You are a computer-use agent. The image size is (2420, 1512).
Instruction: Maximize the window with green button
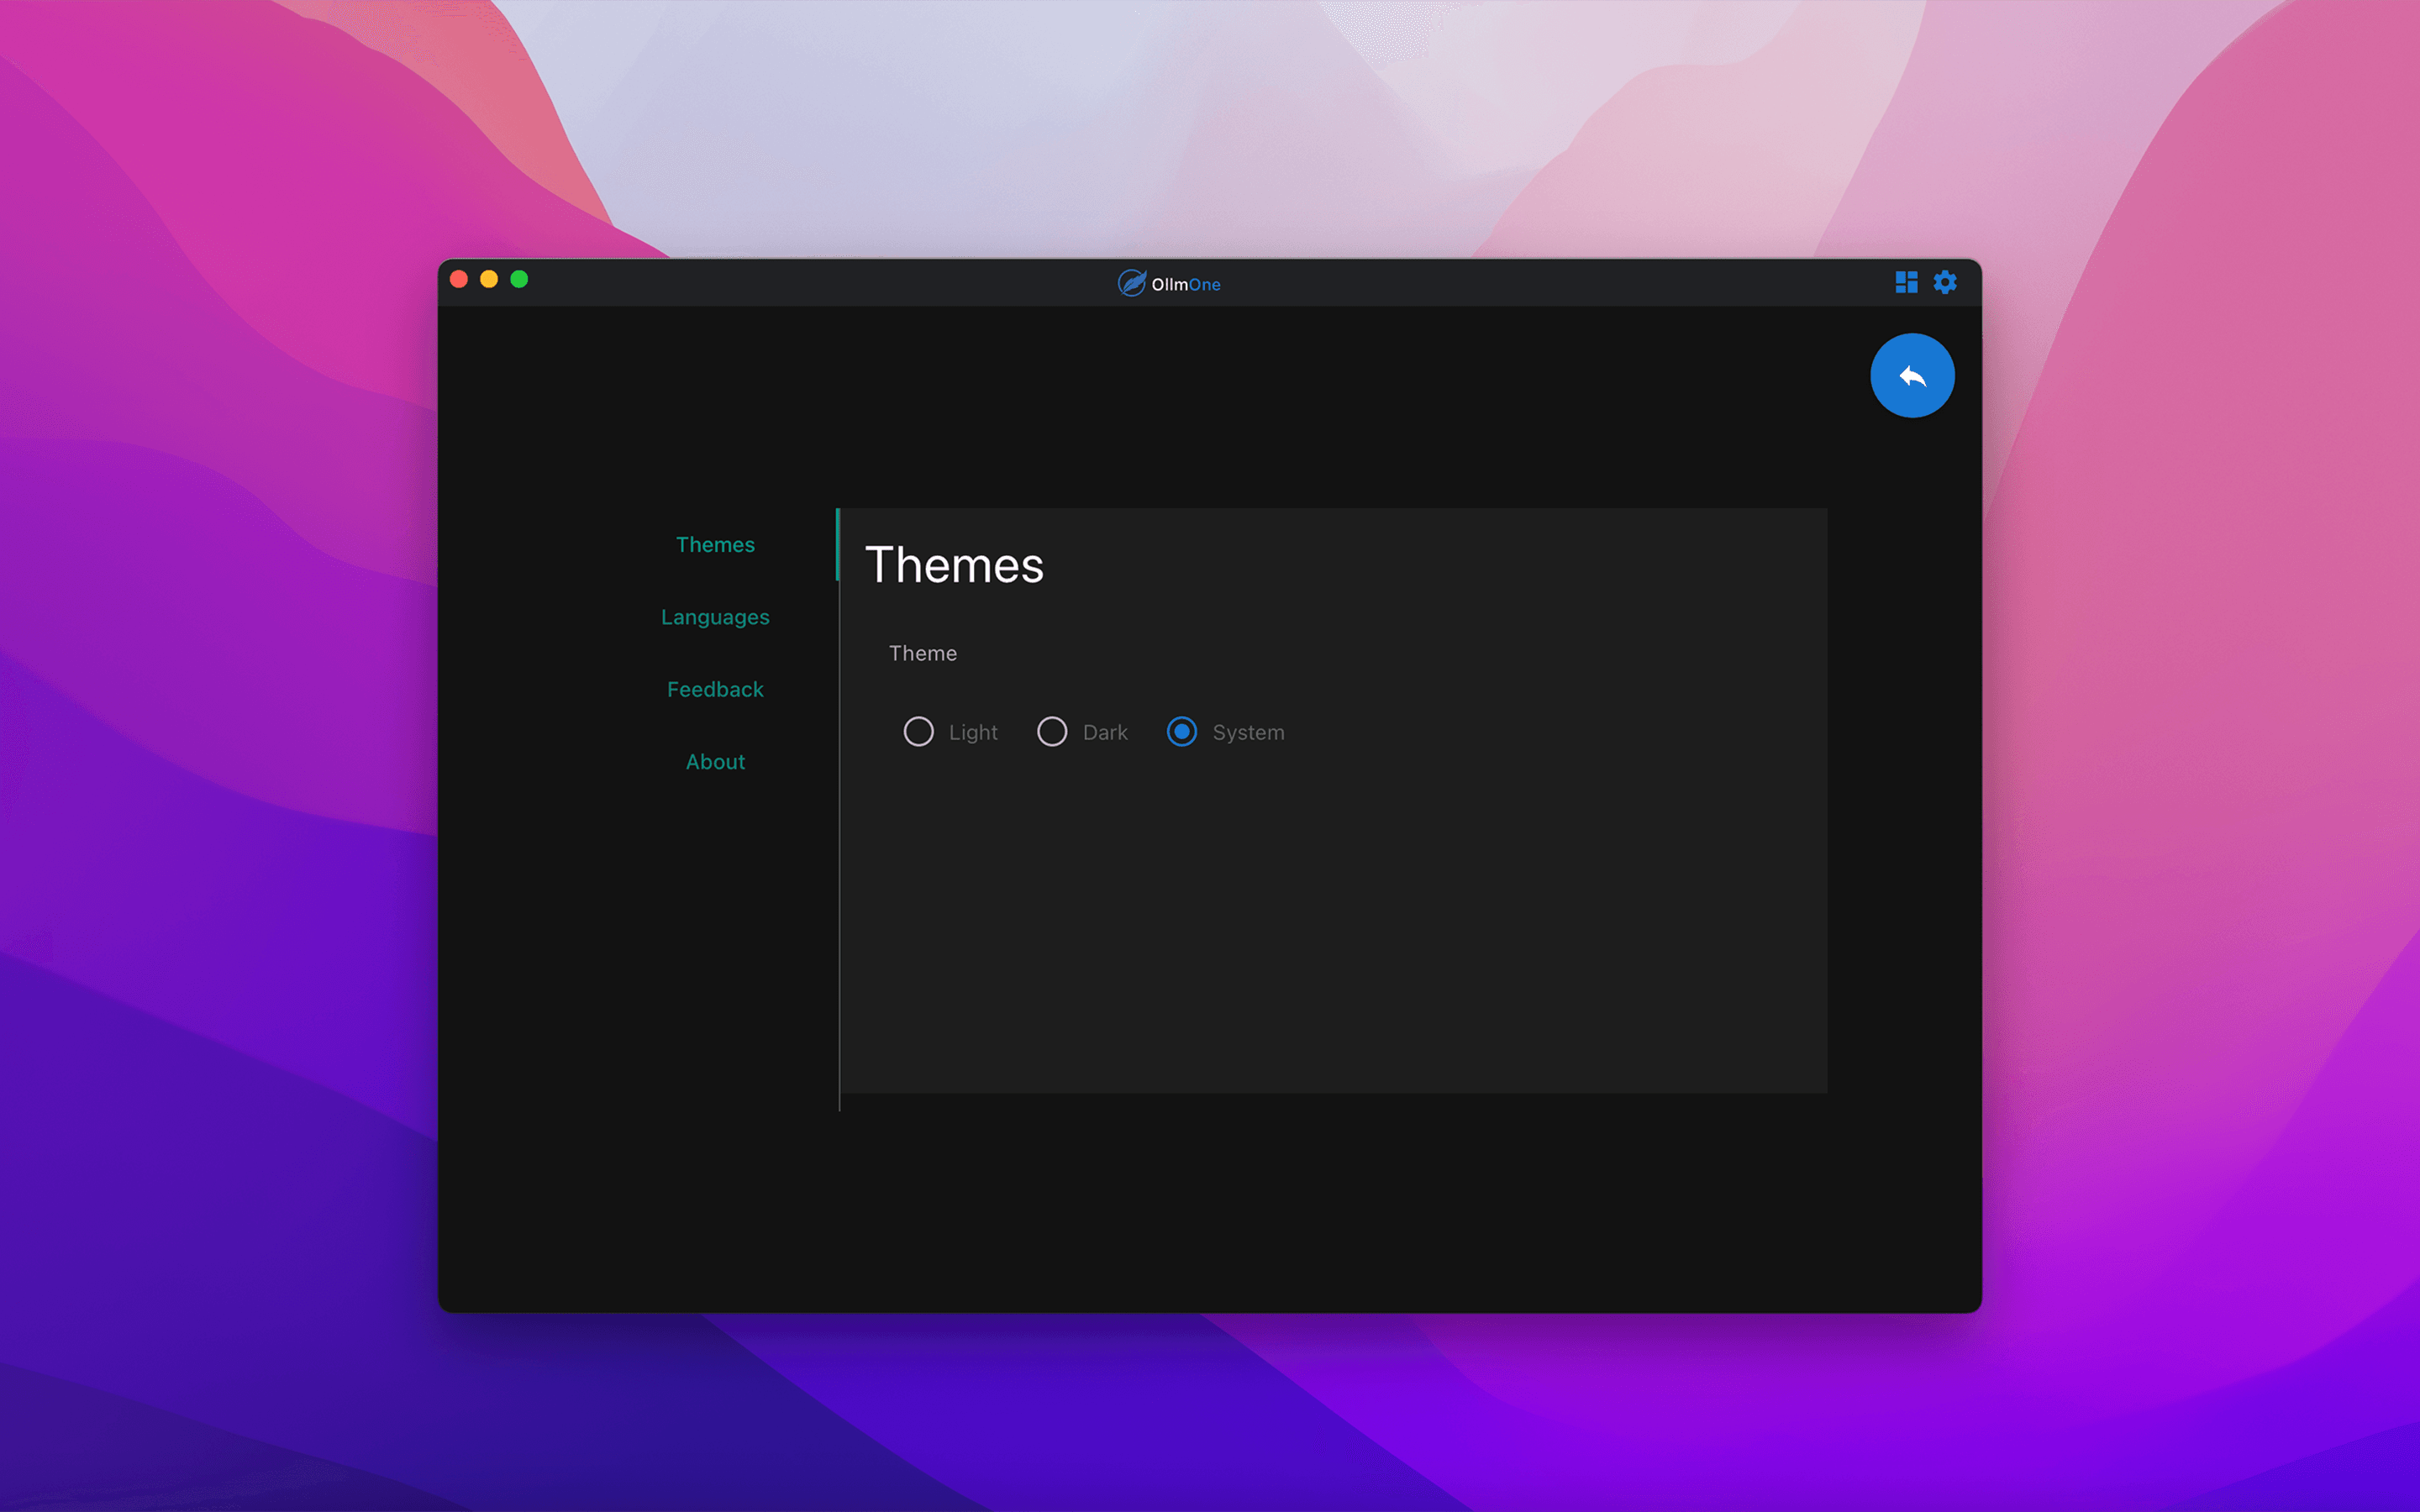[x=519, y=279]
